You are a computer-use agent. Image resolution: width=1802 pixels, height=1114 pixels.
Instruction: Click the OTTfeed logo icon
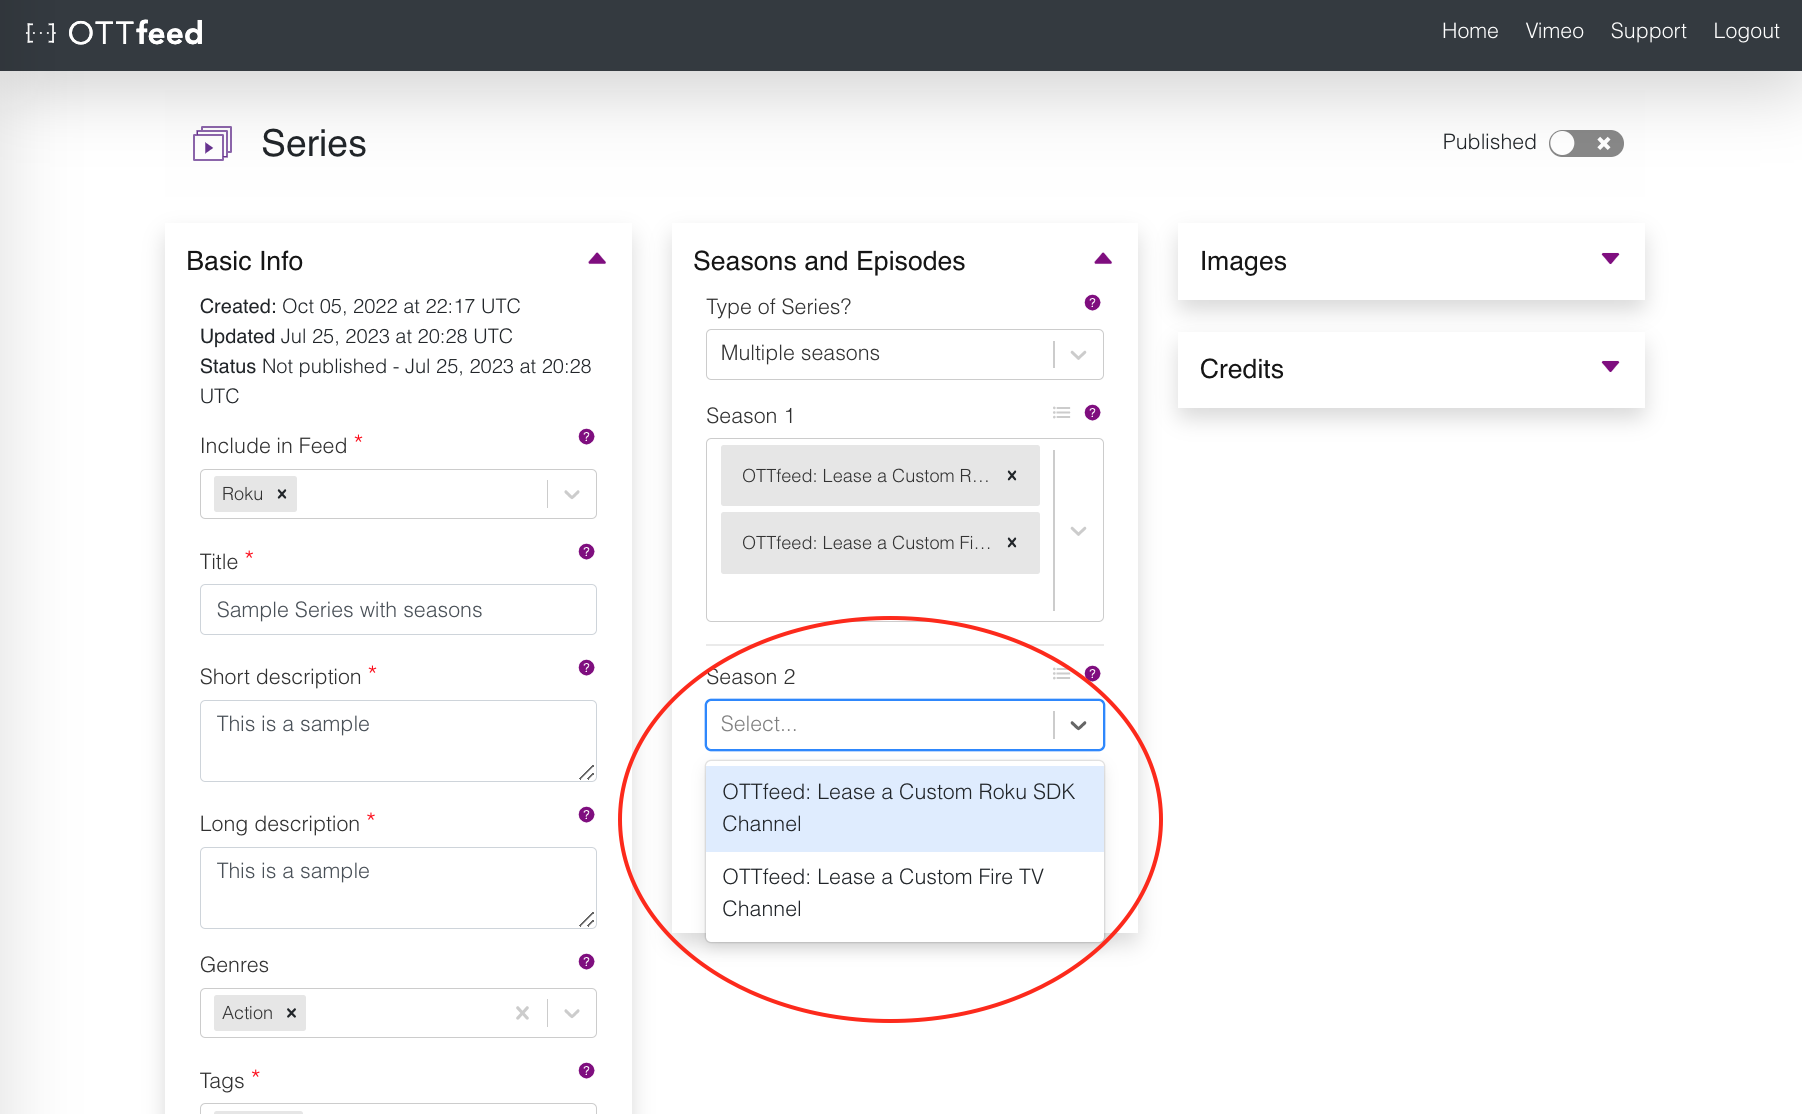pyautogui.click(x=41, y=33)
